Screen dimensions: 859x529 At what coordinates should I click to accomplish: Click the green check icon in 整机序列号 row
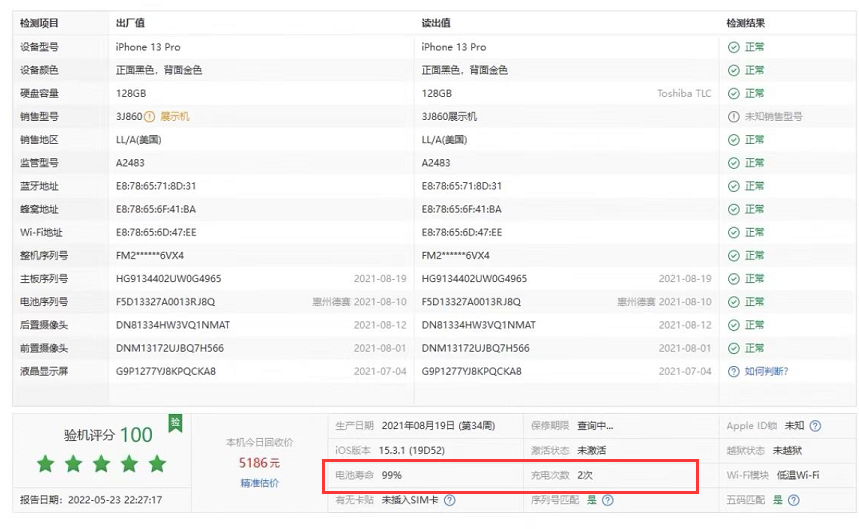click(734, 256)
